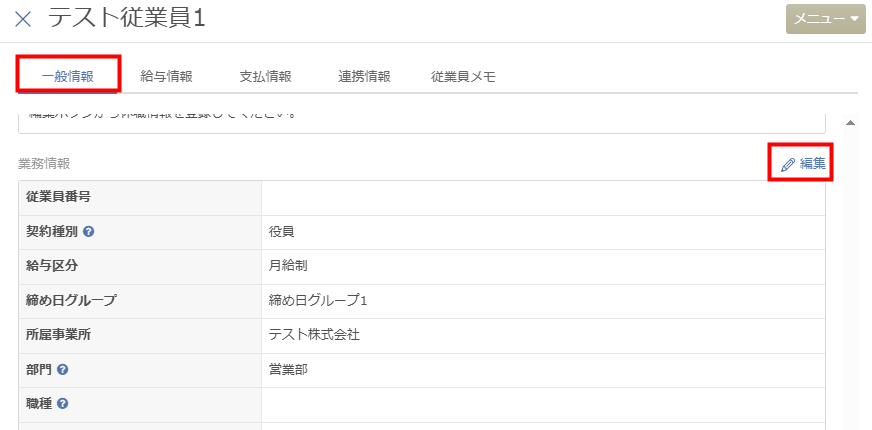Open the help icon beside 部門
Screen dimensions: 872x430
click(63, 369)
